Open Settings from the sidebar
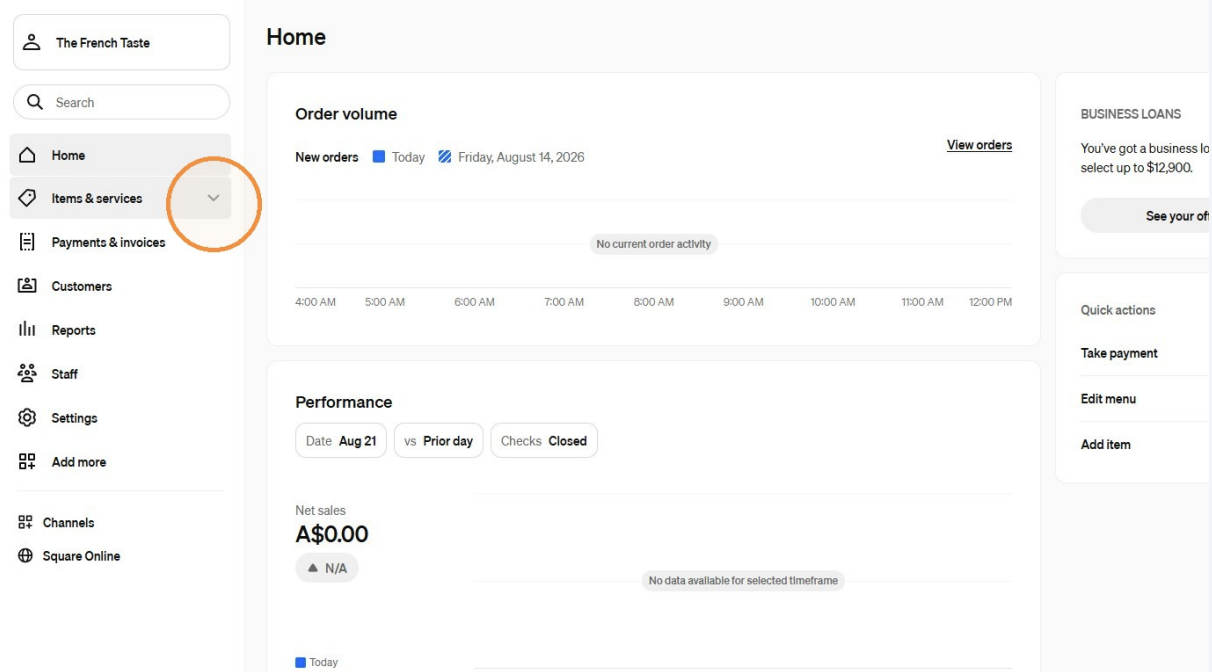The height and width of the screenshot is (672, 1212). (120, 418)
